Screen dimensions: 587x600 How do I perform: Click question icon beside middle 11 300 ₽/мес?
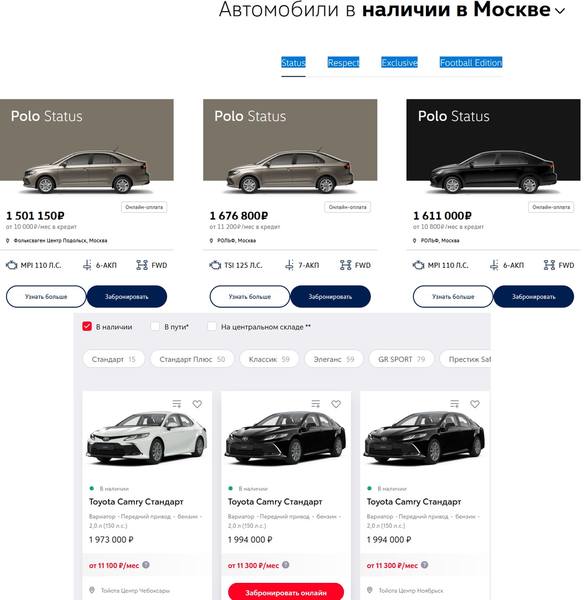(x=285, y=565)
